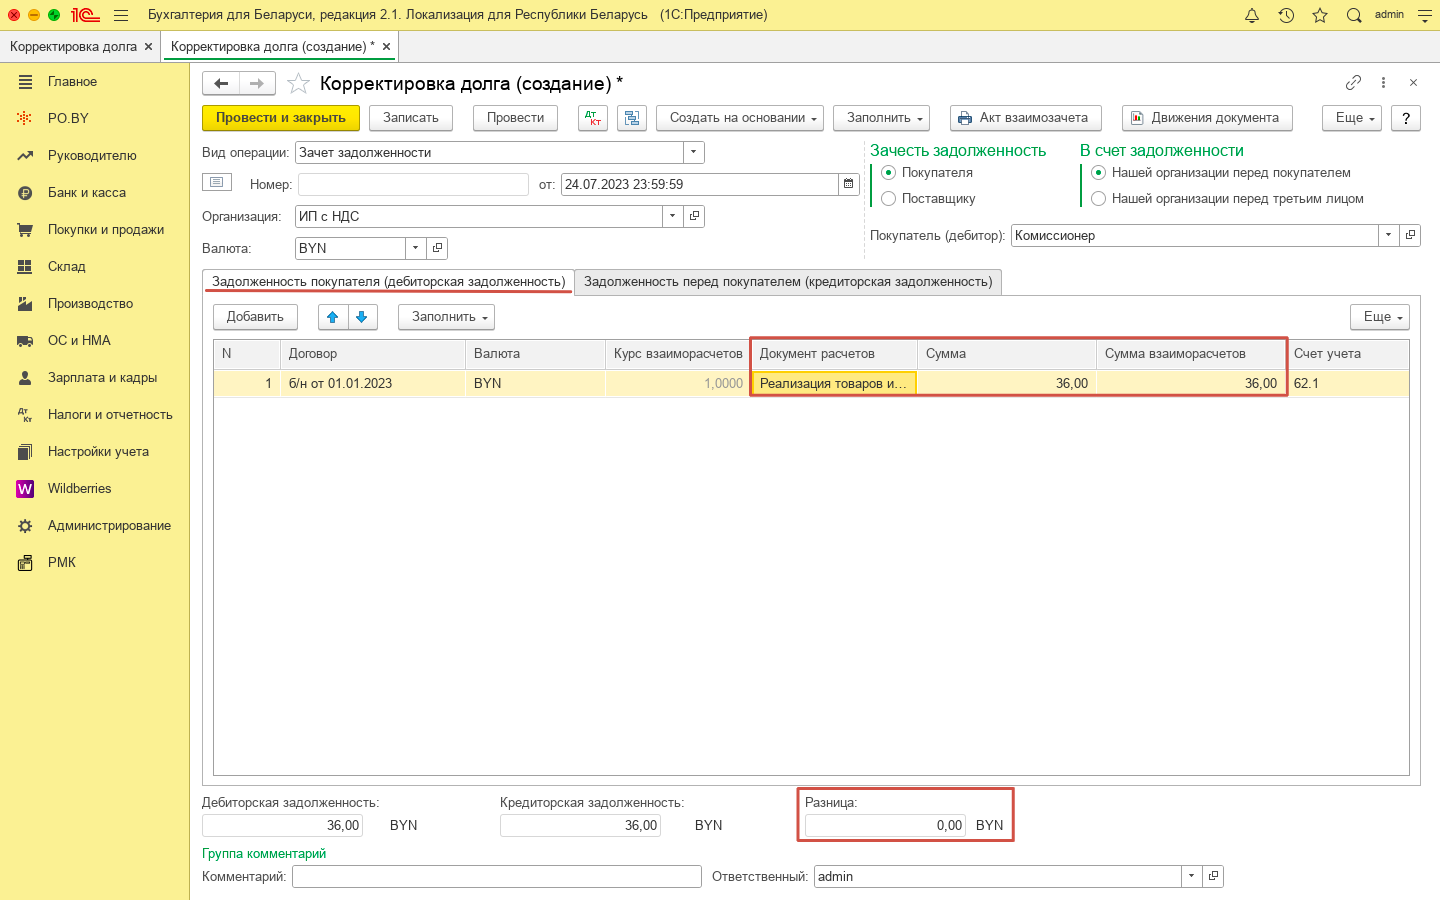Select Нашей организации перед третьим лицом option
1440x900 pixels.
pos(1098,199)
